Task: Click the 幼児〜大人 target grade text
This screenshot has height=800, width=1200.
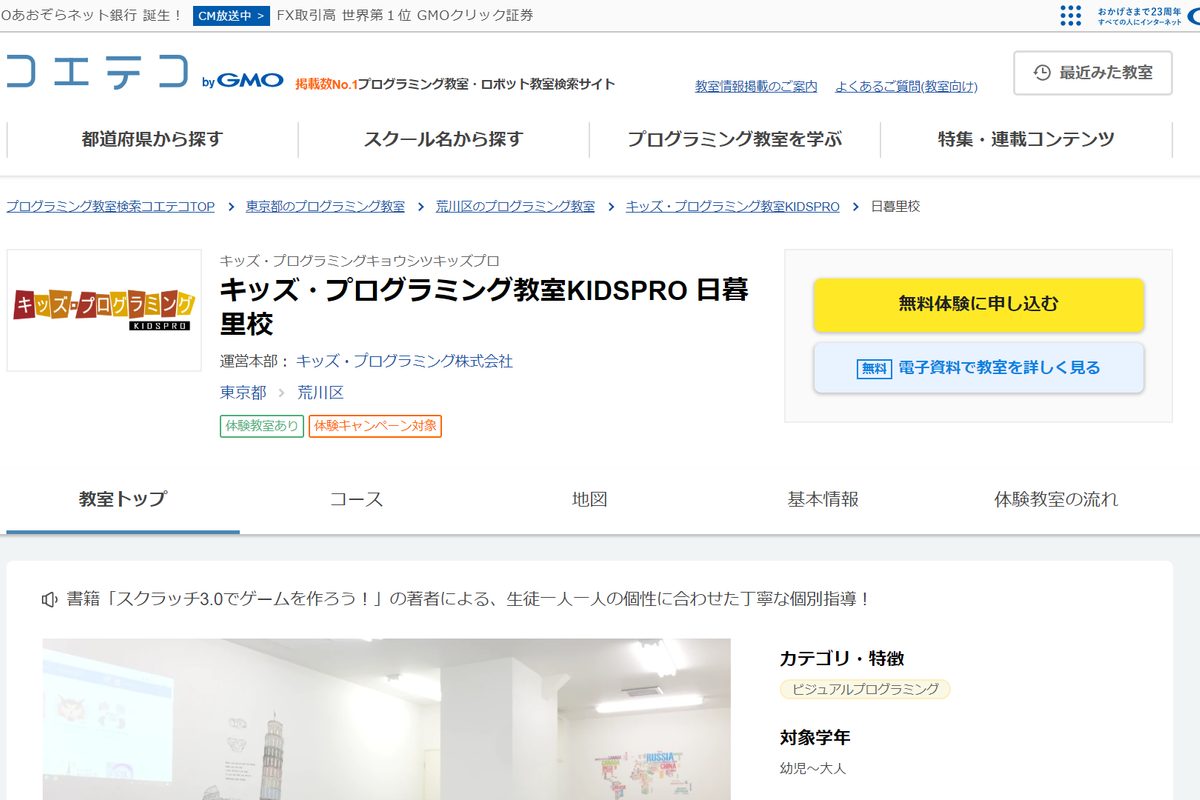Action: click(x=813, y=769)
